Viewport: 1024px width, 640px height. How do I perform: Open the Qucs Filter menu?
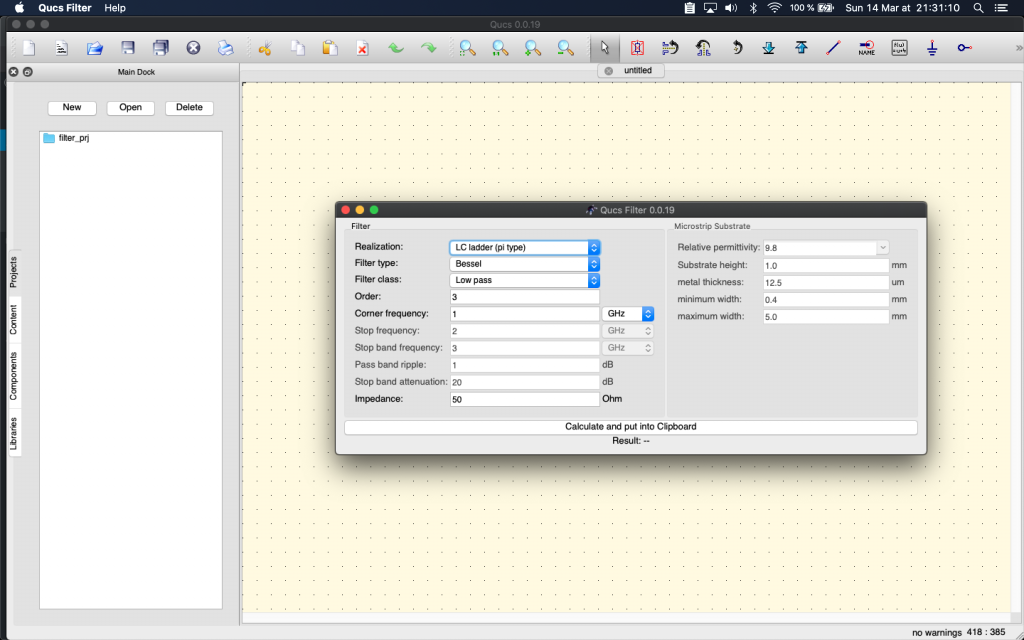pyautogui.click(x=65, y=8)
